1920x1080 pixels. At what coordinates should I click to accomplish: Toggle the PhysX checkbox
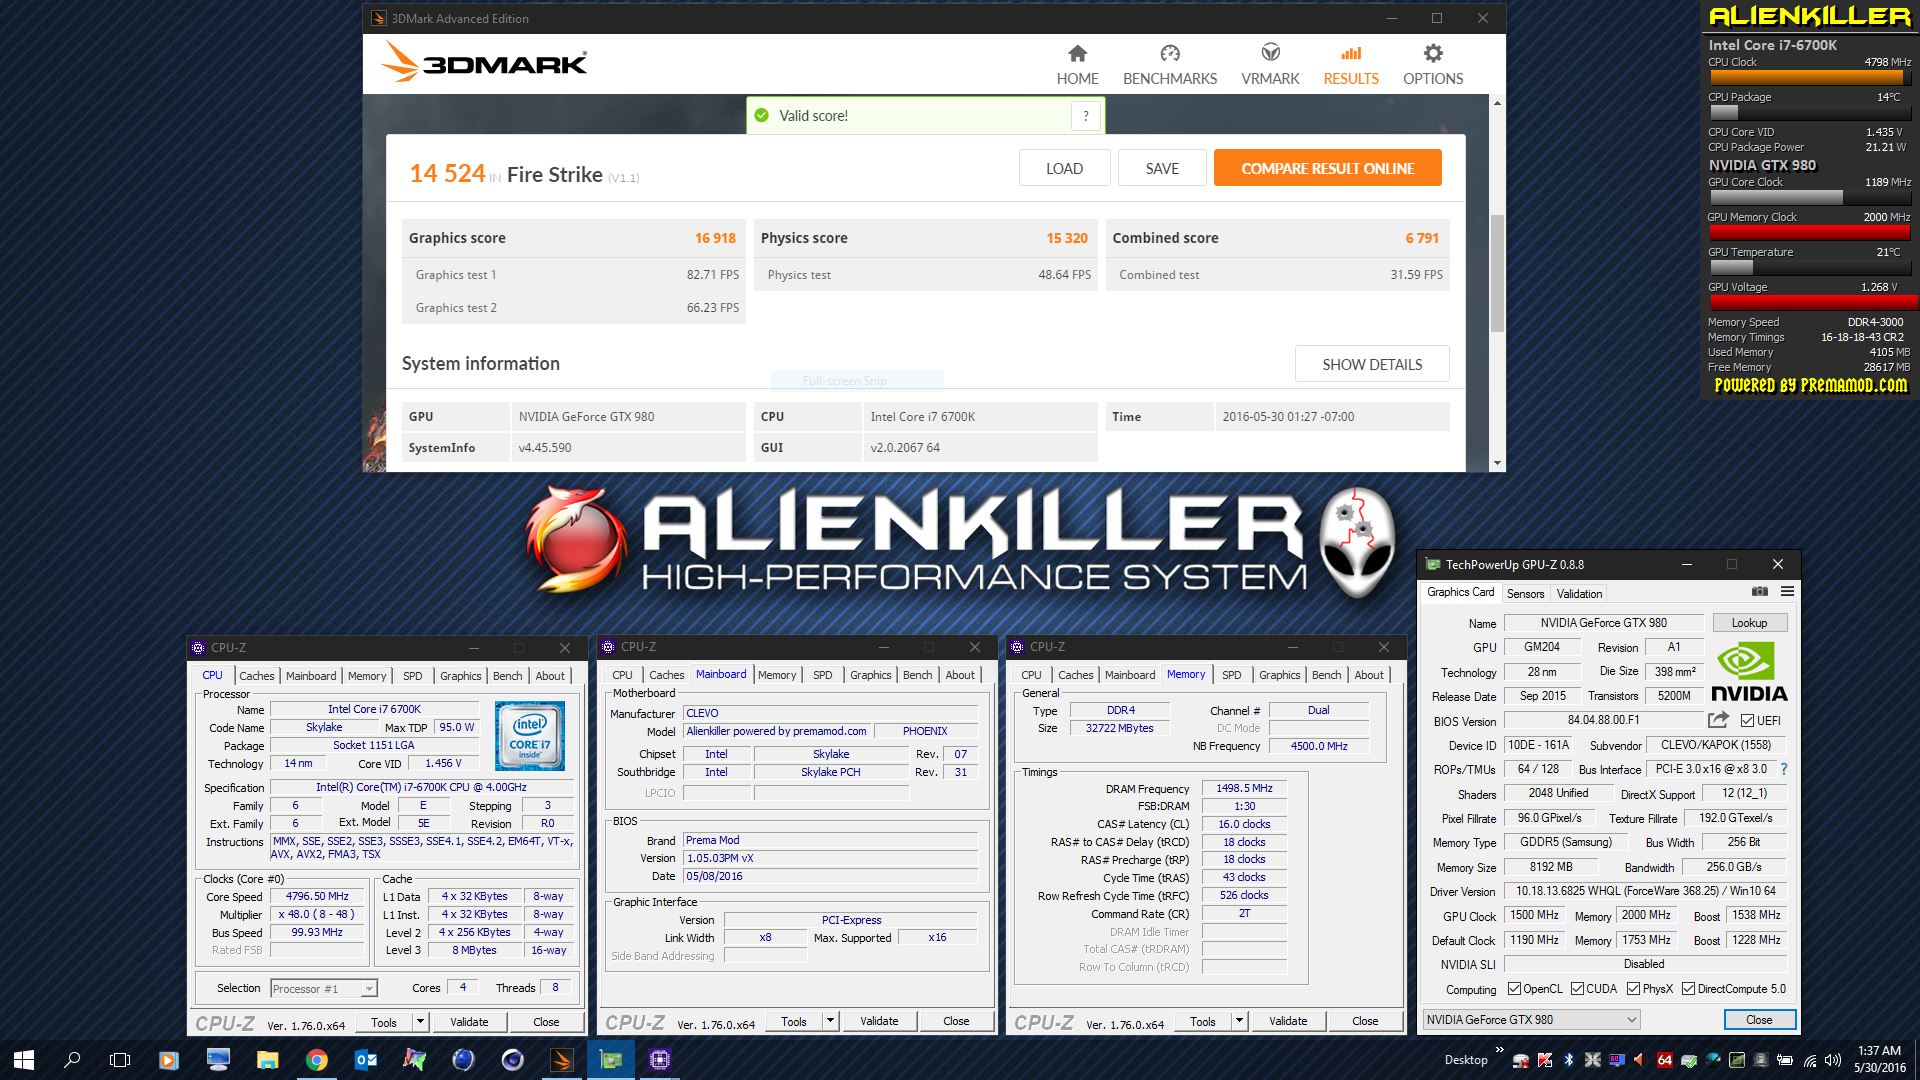pyautogui.click(x=1633, y=989)
